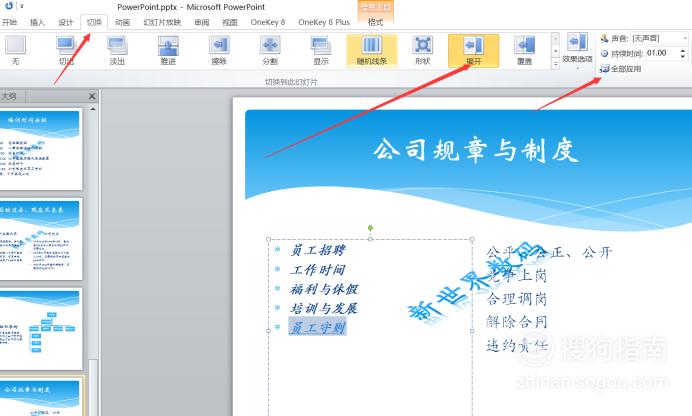Click the text 解除合同
Viewport: 692px width, 416px height.
[516, 322]
